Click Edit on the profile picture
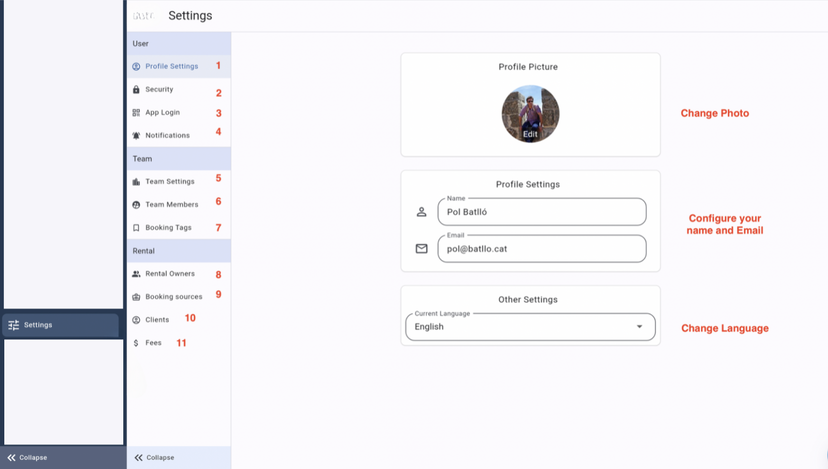The height and width of the screenshot is (469, 828). coord(530,133)
